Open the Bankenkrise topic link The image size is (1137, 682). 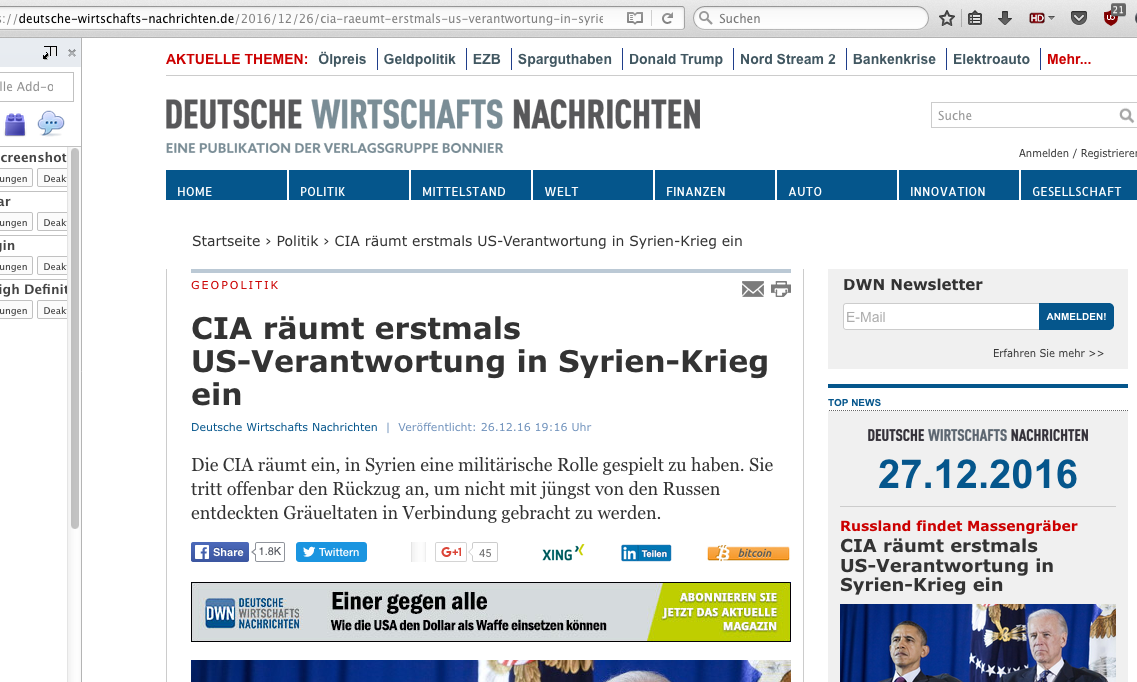(894, 59)
